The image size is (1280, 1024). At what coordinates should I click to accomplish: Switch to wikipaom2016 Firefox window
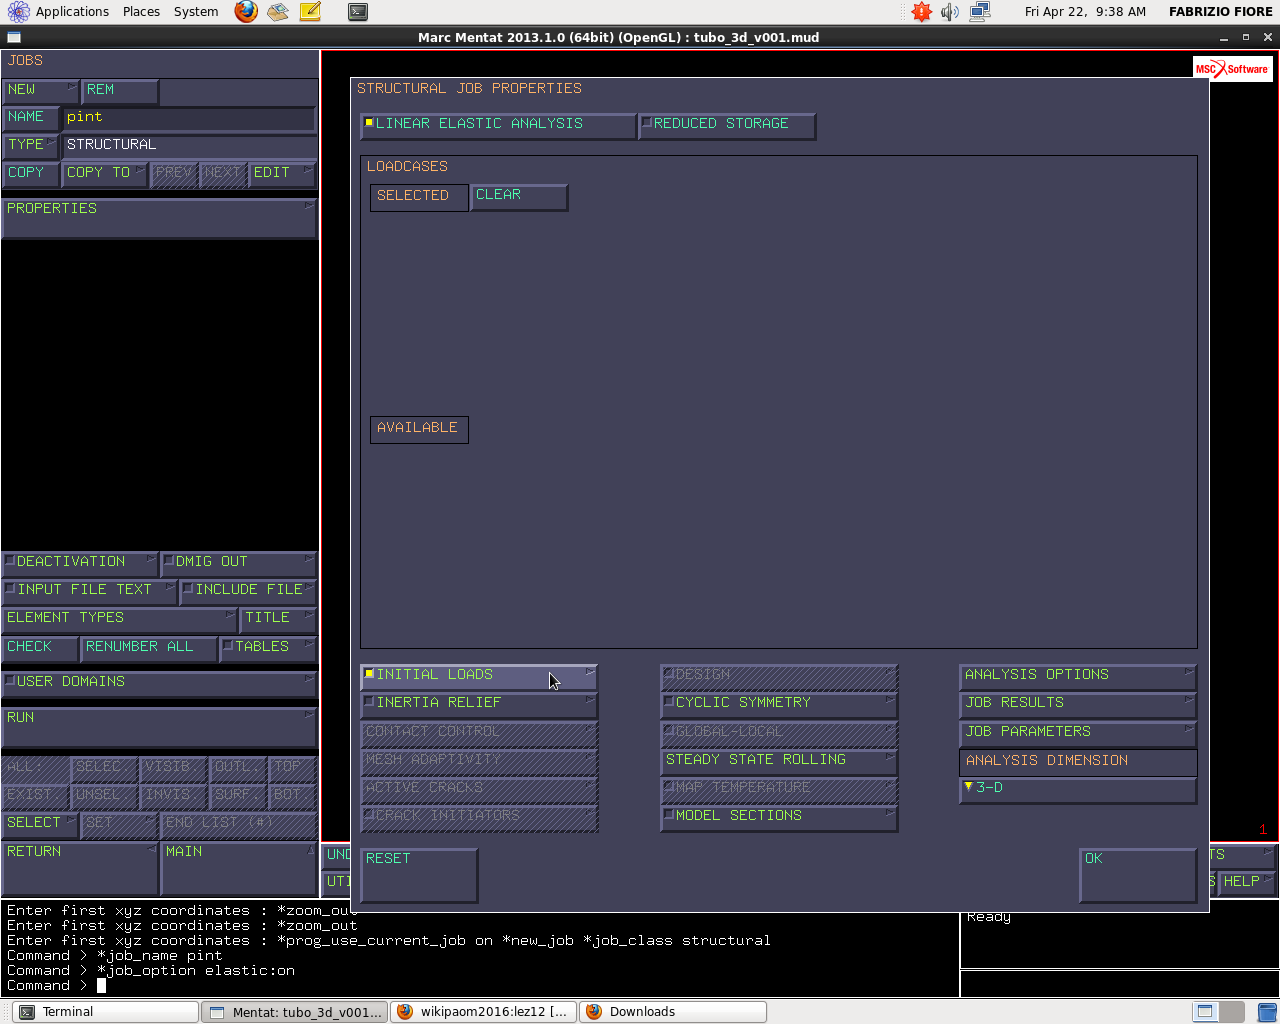tap(484, 1012)
